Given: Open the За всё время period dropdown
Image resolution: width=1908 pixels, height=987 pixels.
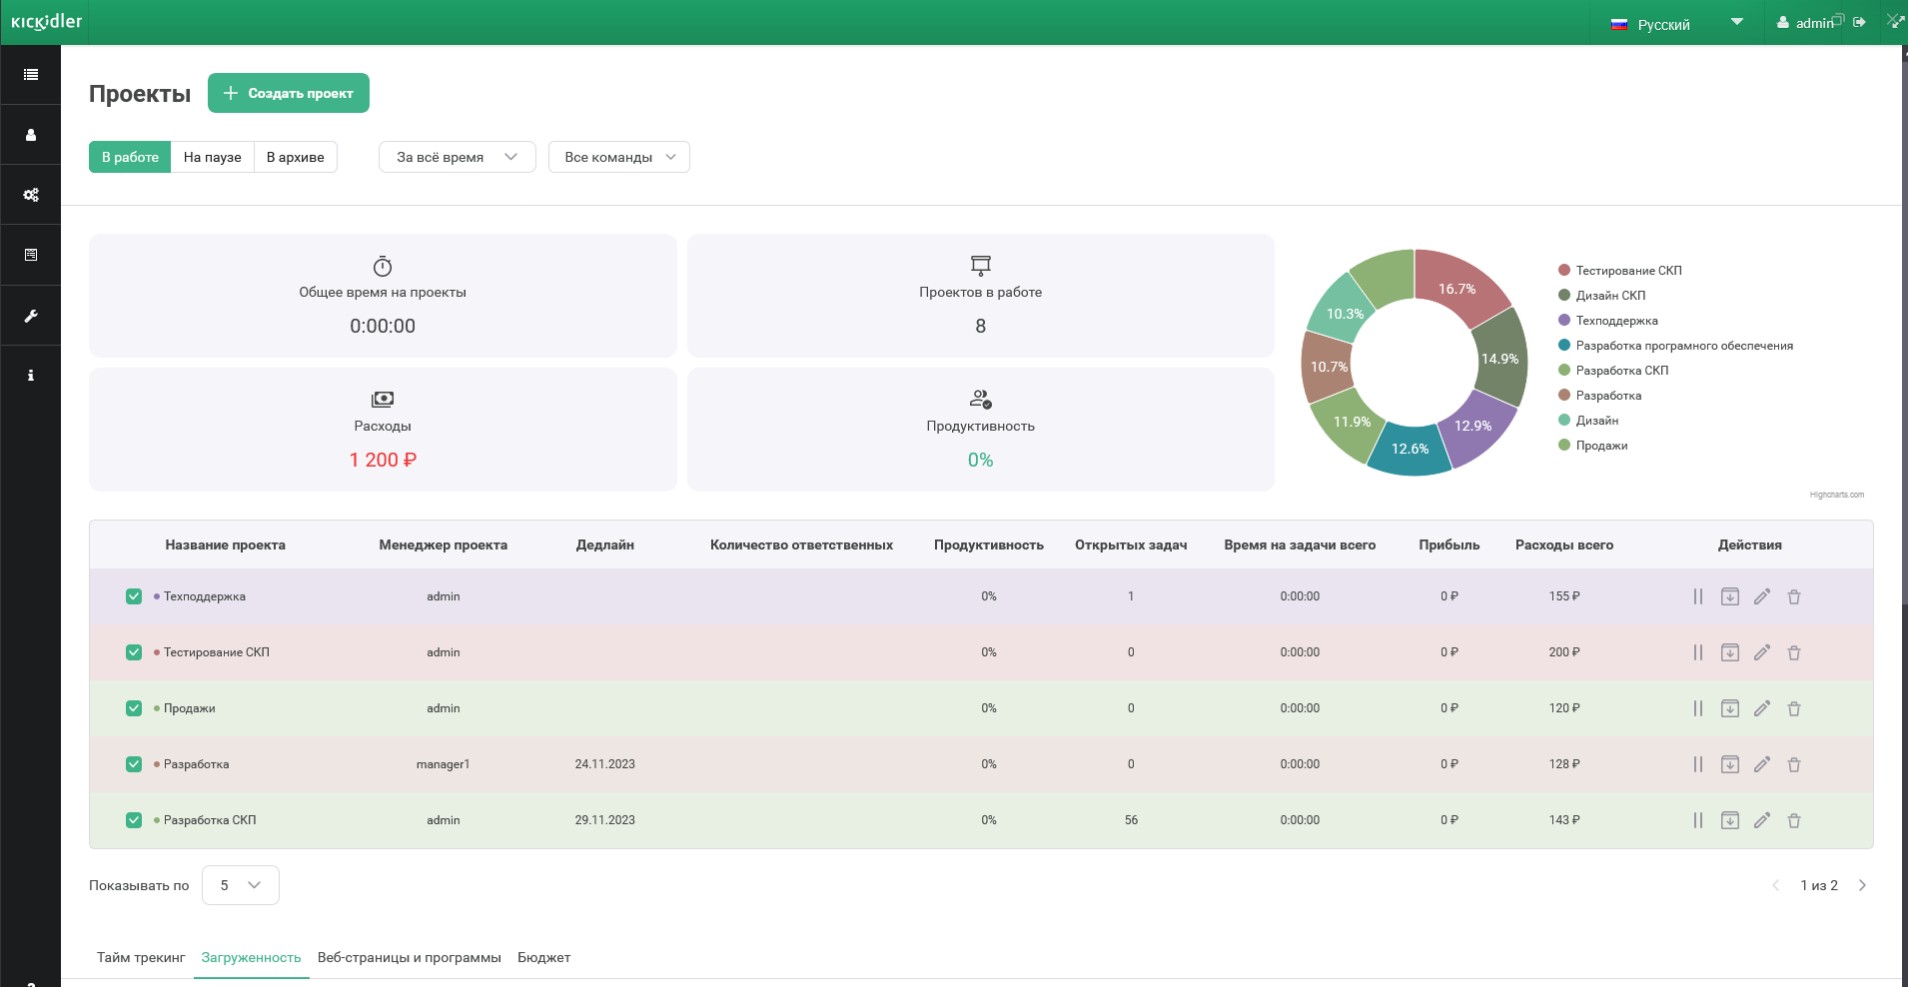Looking at the screenshot, I should point(457,157).
